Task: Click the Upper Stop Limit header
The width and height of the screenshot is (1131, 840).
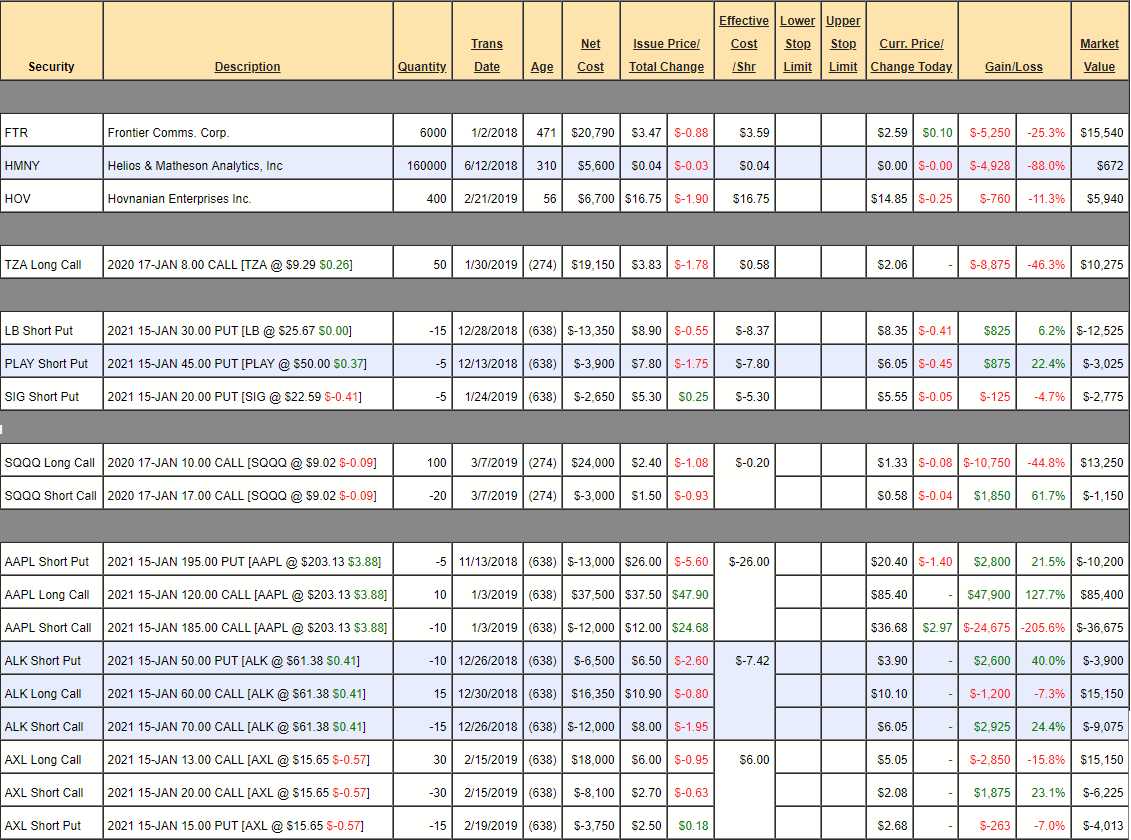Action: pyautogui.click(x=843, y=44)
